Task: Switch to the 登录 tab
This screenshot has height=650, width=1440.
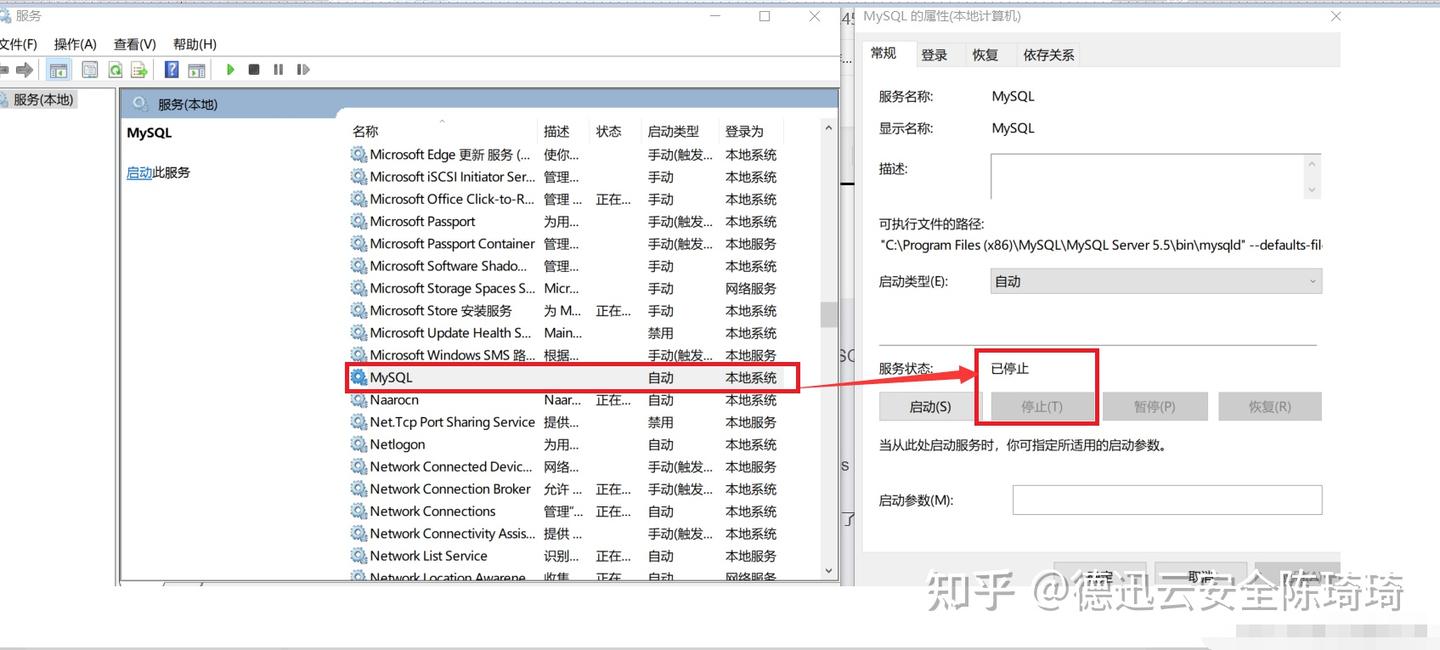Action: click(936, 54)
